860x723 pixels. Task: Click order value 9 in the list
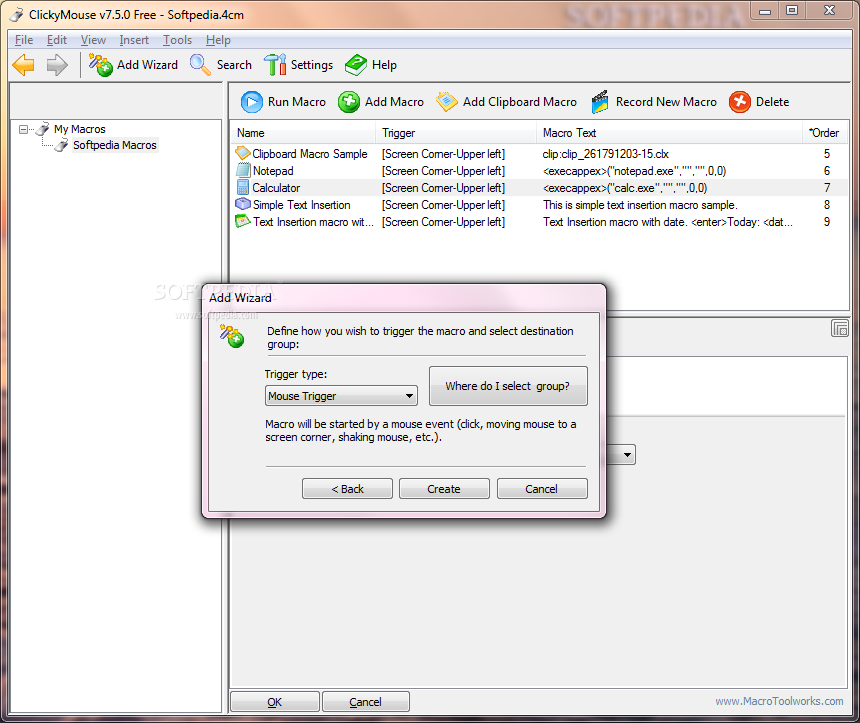coord(827,222)
